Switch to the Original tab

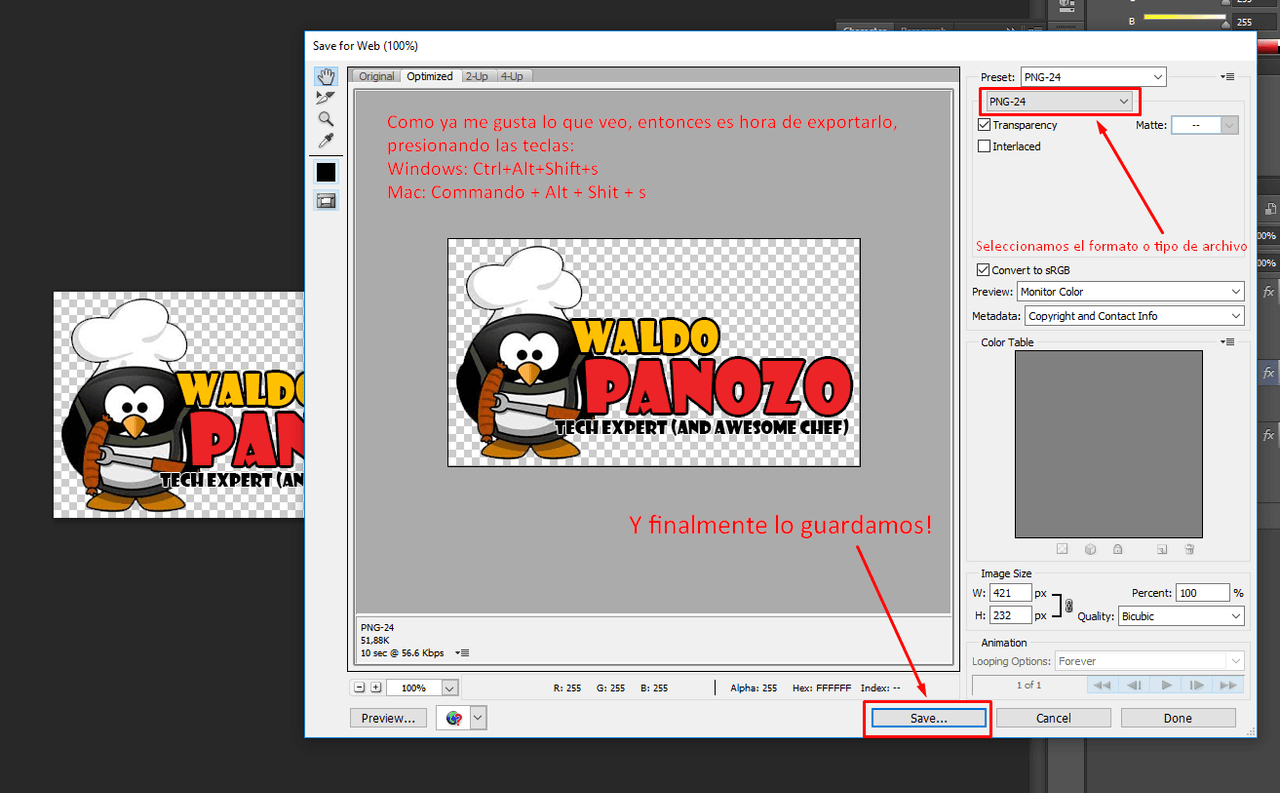click(377, 76)
